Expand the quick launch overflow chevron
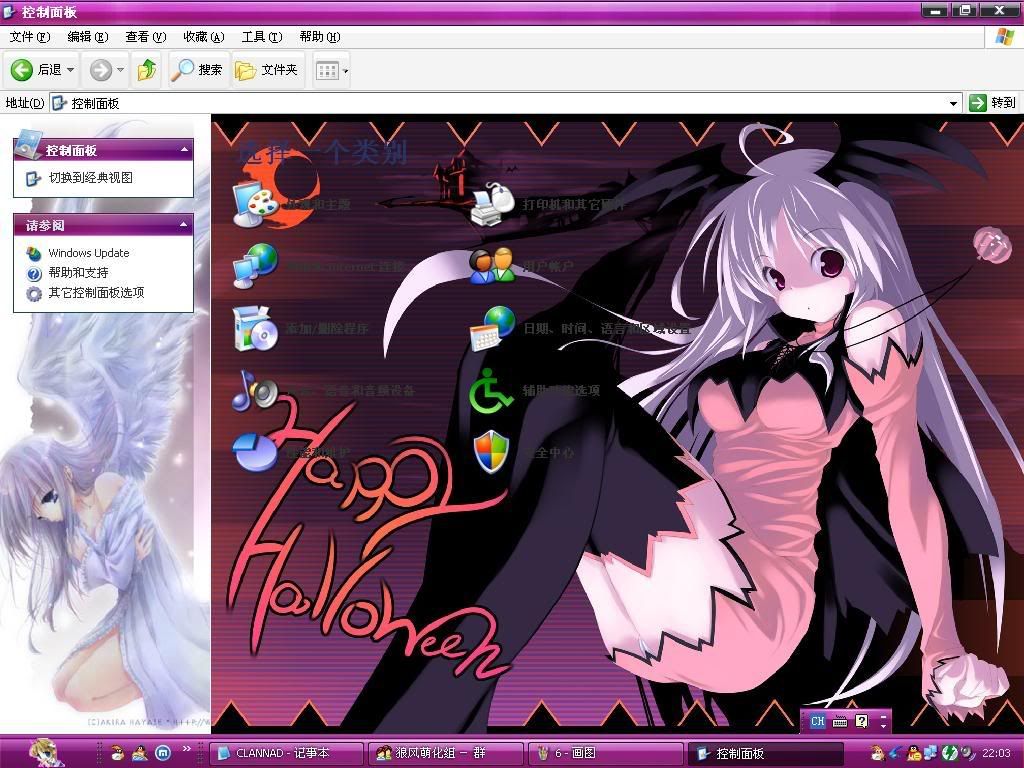The height and width of the screenshot is (768, 1024). tap(187, 748)
